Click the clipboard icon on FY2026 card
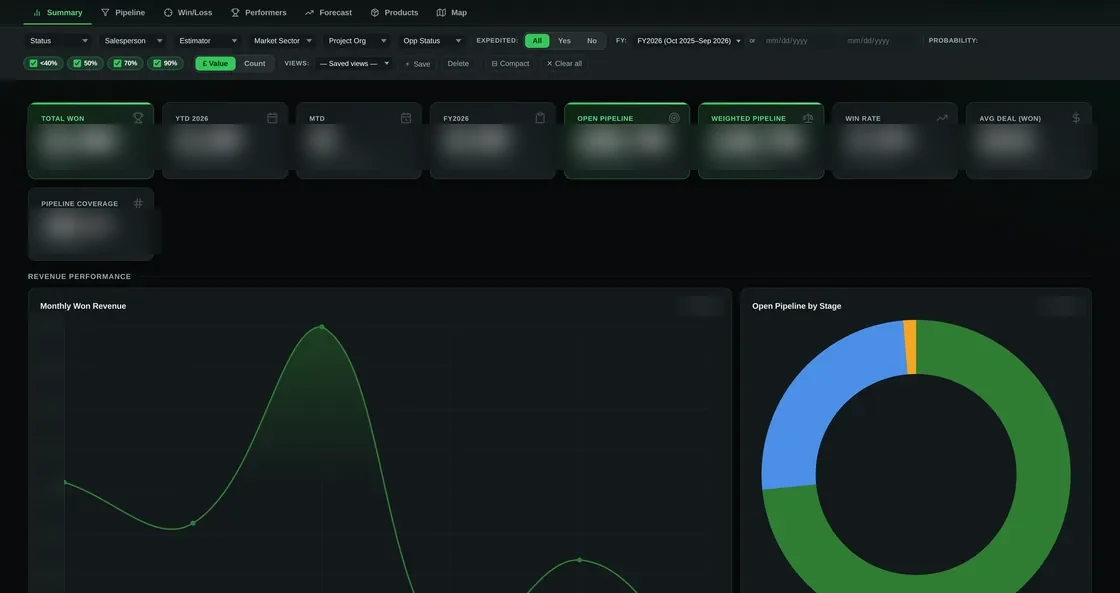The height and width of the screenshot is (593, 1120). coord(540,118)
